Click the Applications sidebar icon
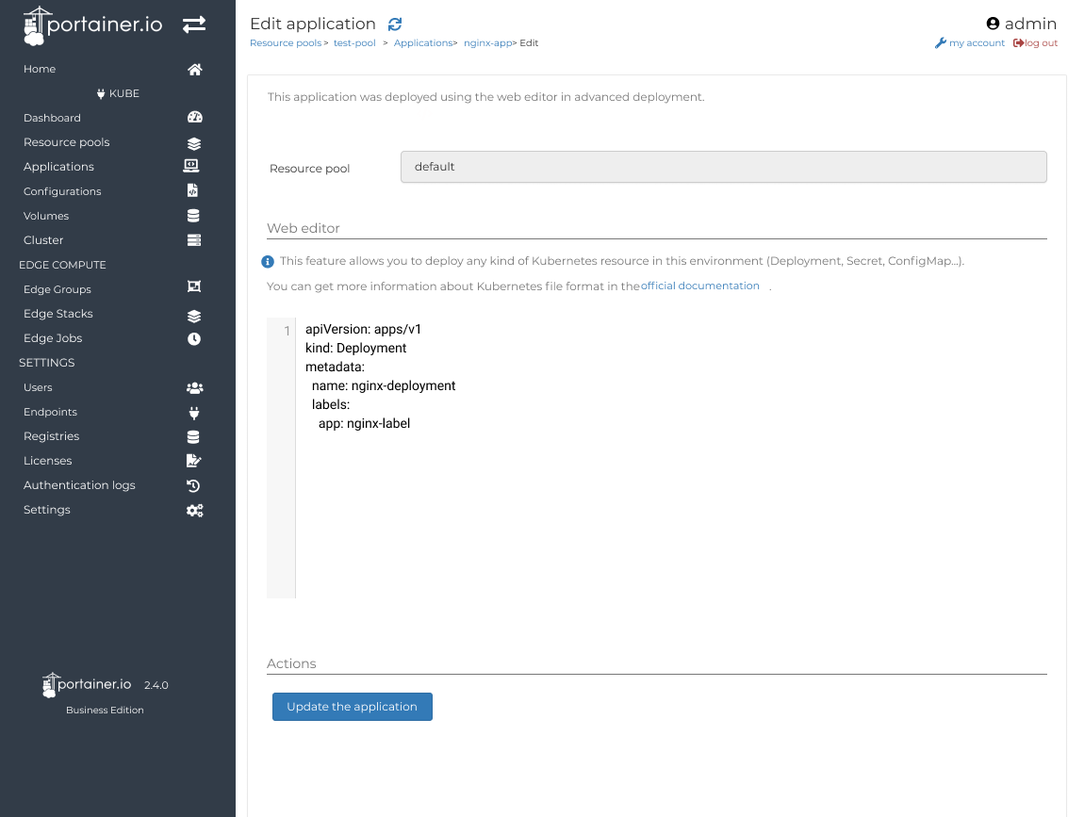Viewport: 1084px width, 817px height. (x=194, y=166)
